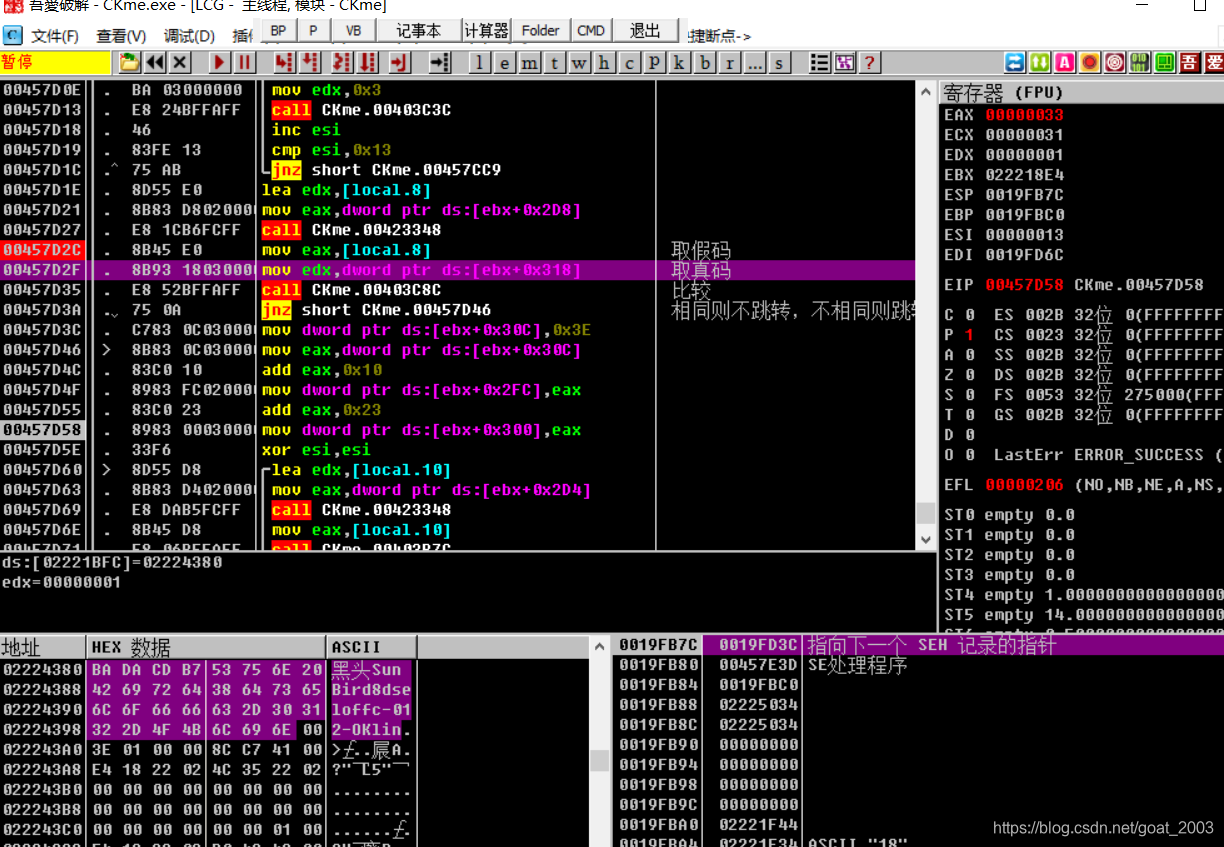Open Memory map via 'm' button
The image size is (1224, 847).
[530, 63]
